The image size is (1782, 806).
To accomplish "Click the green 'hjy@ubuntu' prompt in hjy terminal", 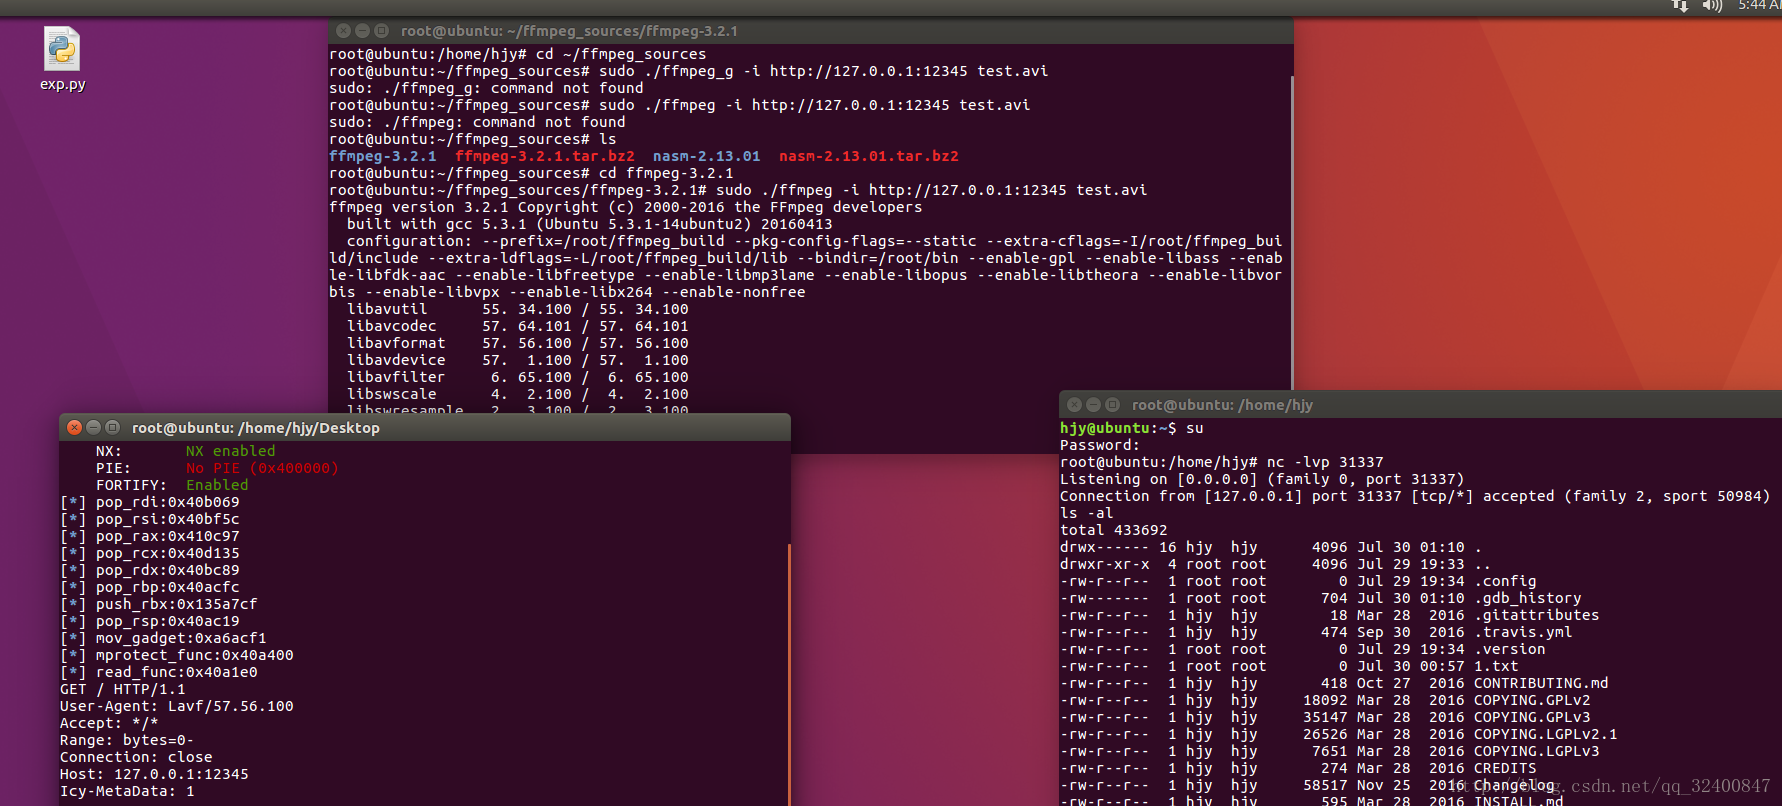I will (1105, 428).
